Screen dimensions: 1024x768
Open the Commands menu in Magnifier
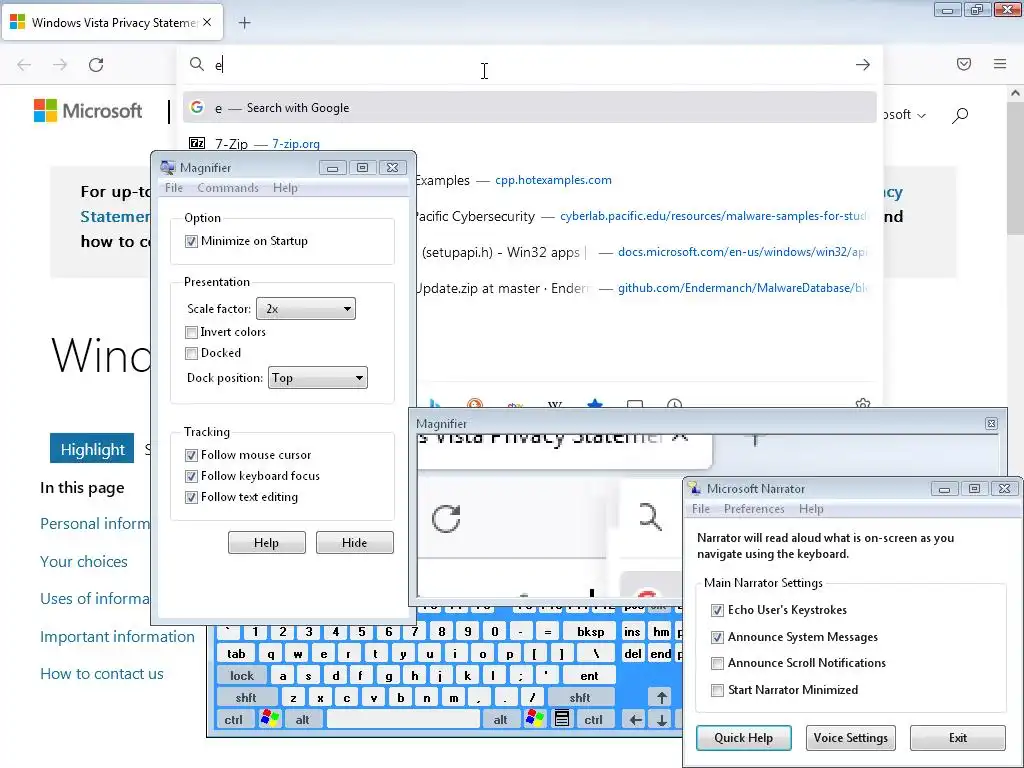pos(228,188)
